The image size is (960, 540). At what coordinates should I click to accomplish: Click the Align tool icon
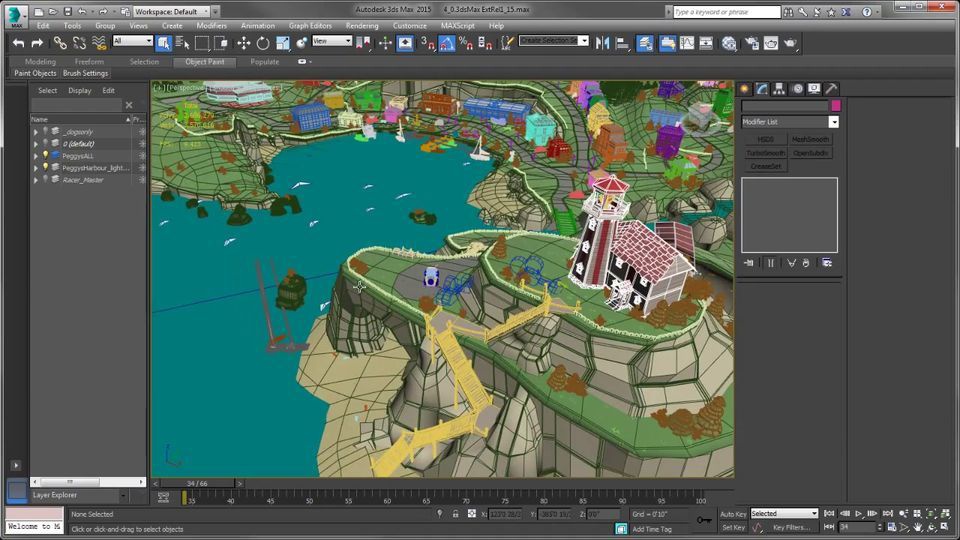click(x=622, y=43)
